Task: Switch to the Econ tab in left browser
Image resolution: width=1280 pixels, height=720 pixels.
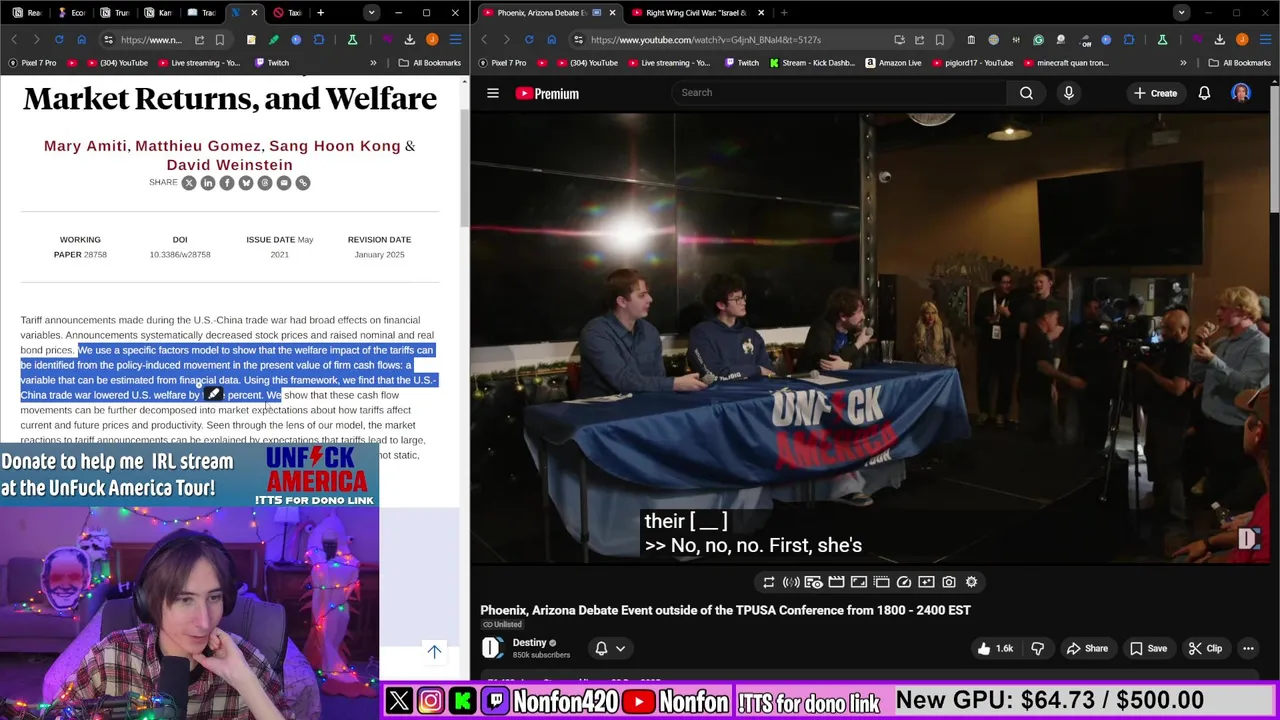Action: coord(70,13)
